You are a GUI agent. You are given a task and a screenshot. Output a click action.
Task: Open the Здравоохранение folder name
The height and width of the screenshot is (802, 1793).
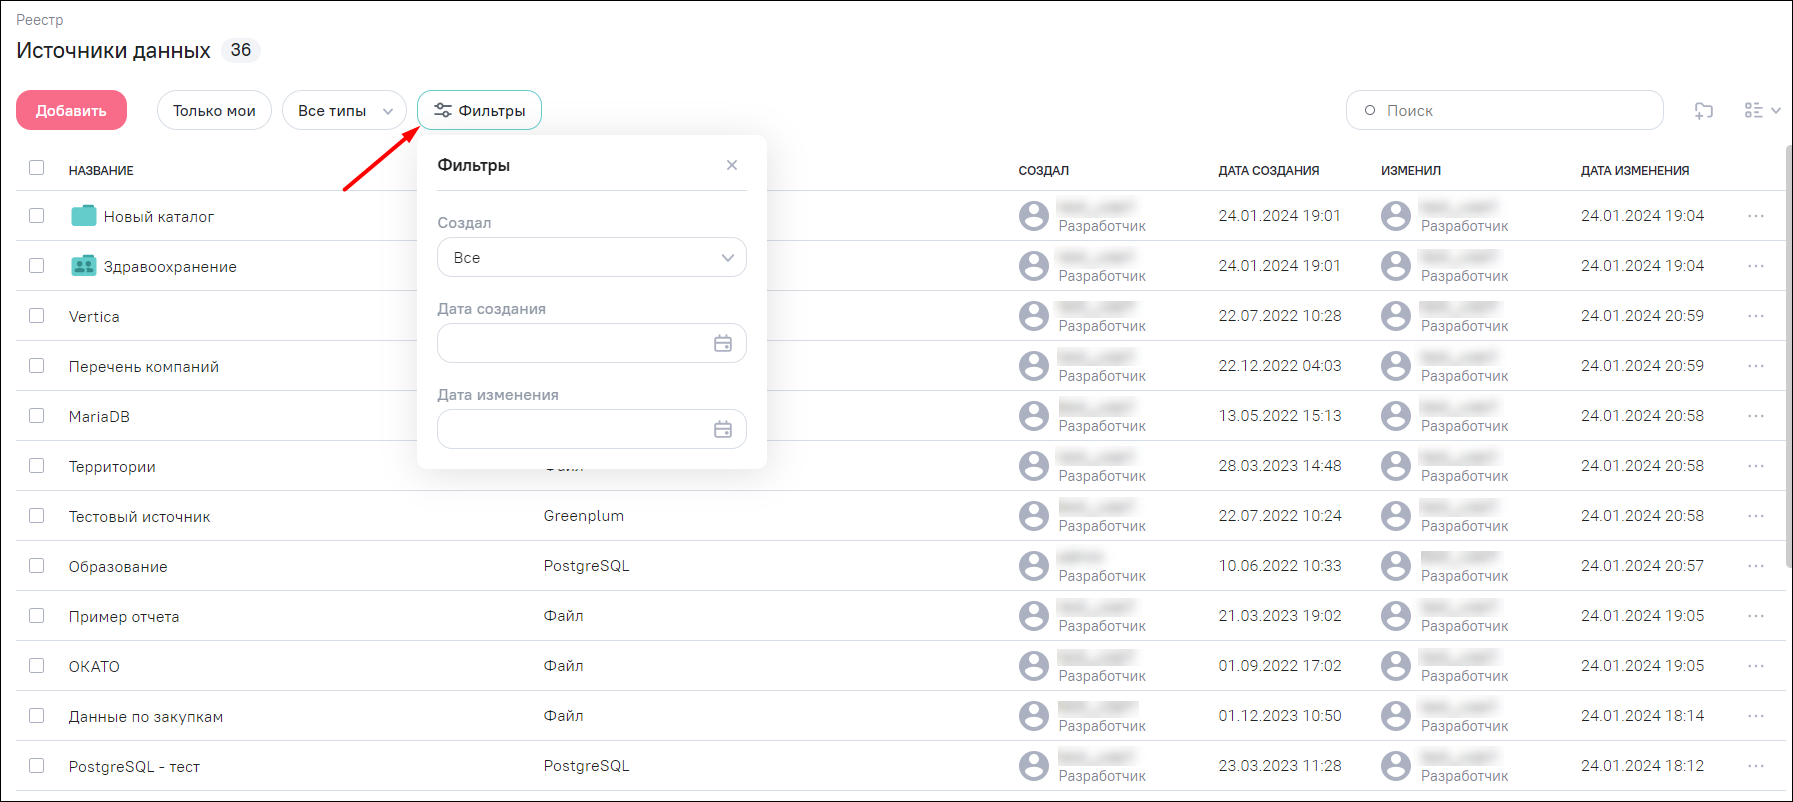pos(170,266)
